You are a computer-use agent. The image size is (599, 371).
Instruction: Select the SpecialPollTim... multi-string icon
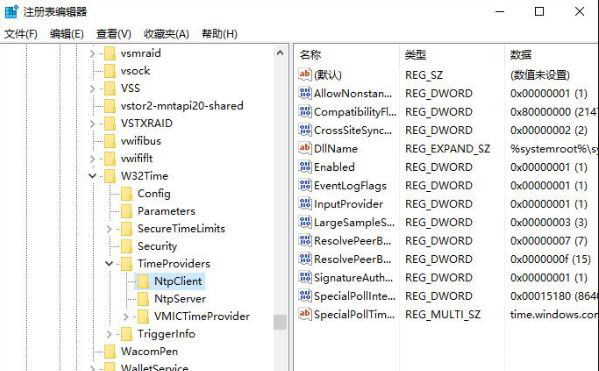tap(305, 314)
